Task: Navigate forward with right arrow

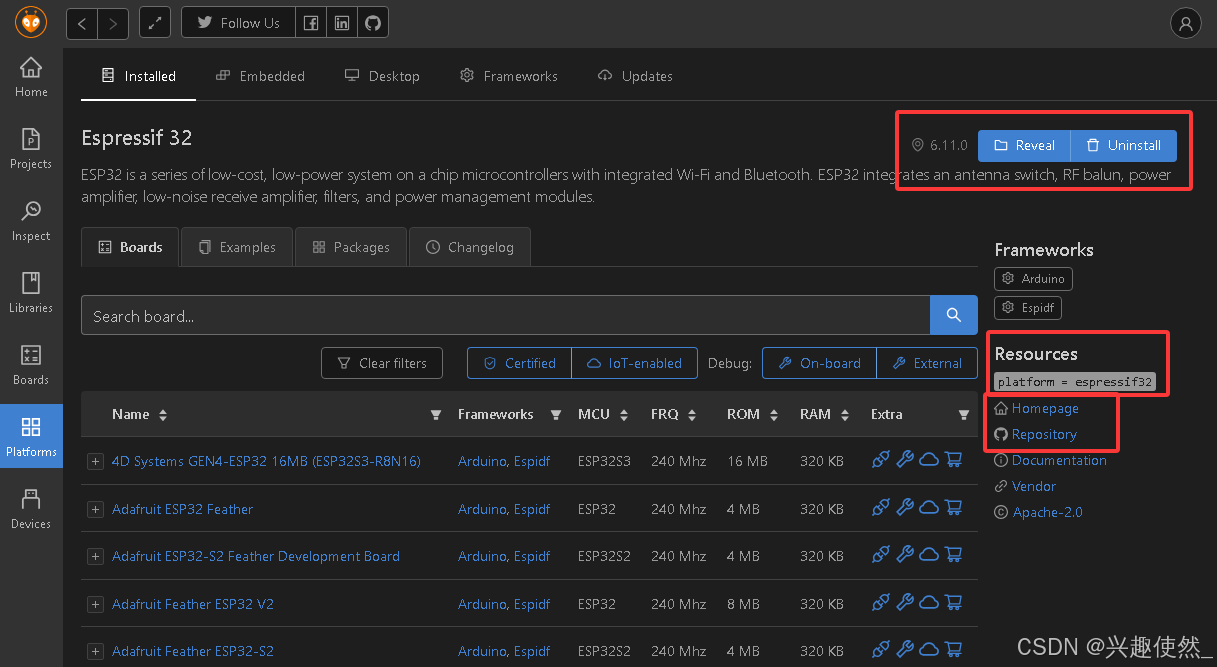Action: (x=113, y=23)
